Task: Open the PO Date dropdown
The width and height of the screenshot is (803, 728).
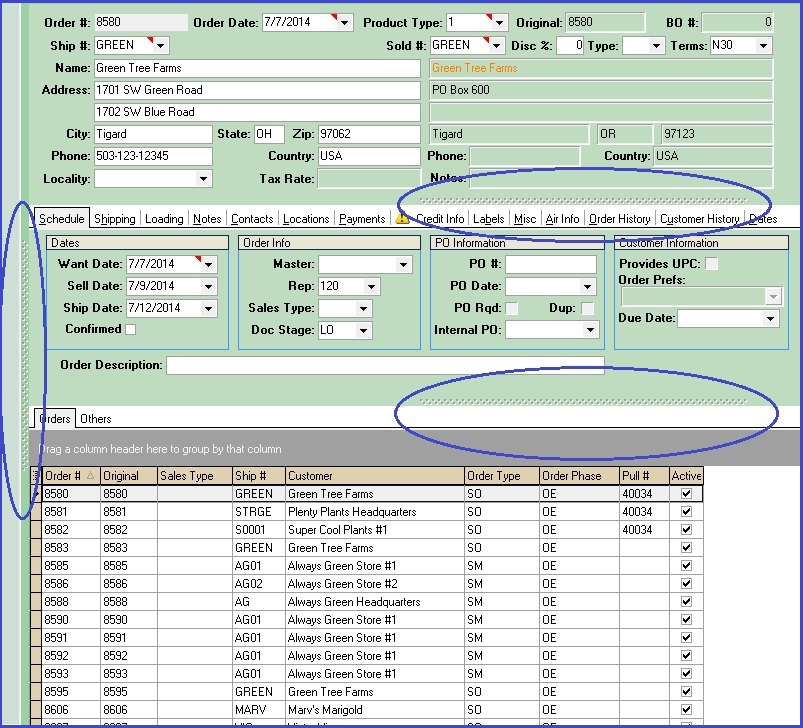Action: pos(587,286)
